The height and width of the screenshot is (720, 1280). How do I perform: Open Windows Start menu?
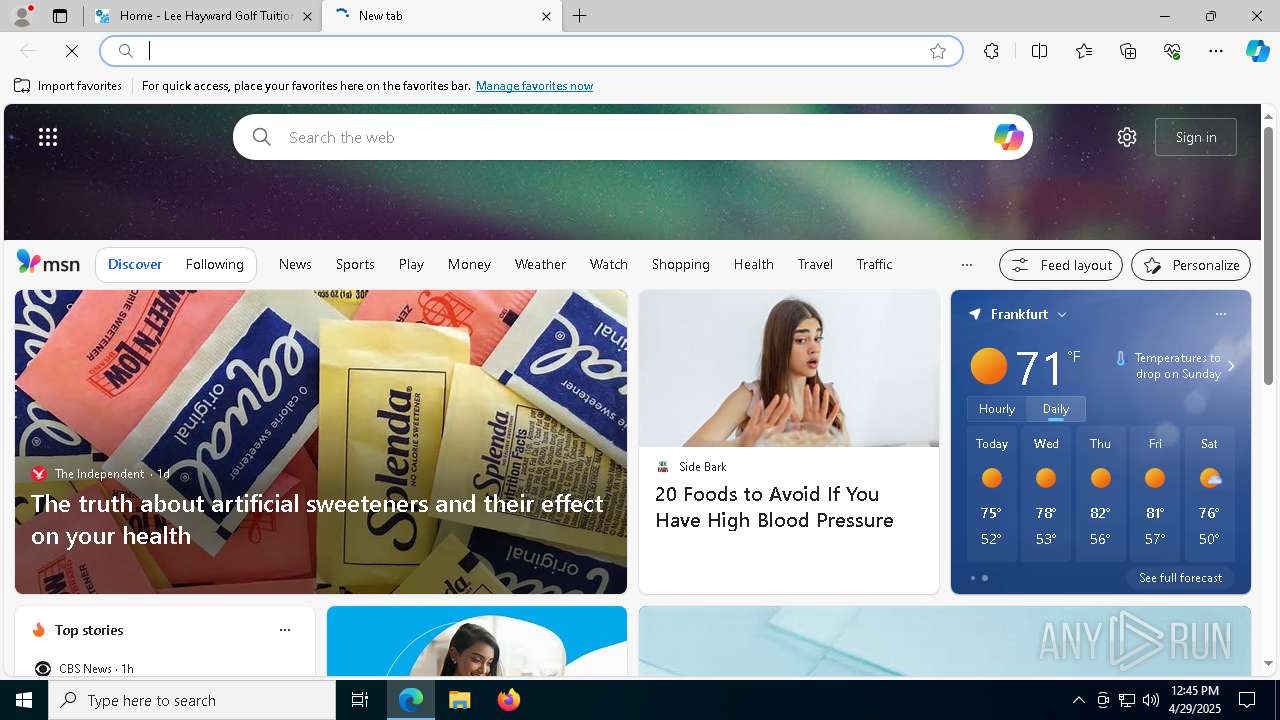(24, 700)
